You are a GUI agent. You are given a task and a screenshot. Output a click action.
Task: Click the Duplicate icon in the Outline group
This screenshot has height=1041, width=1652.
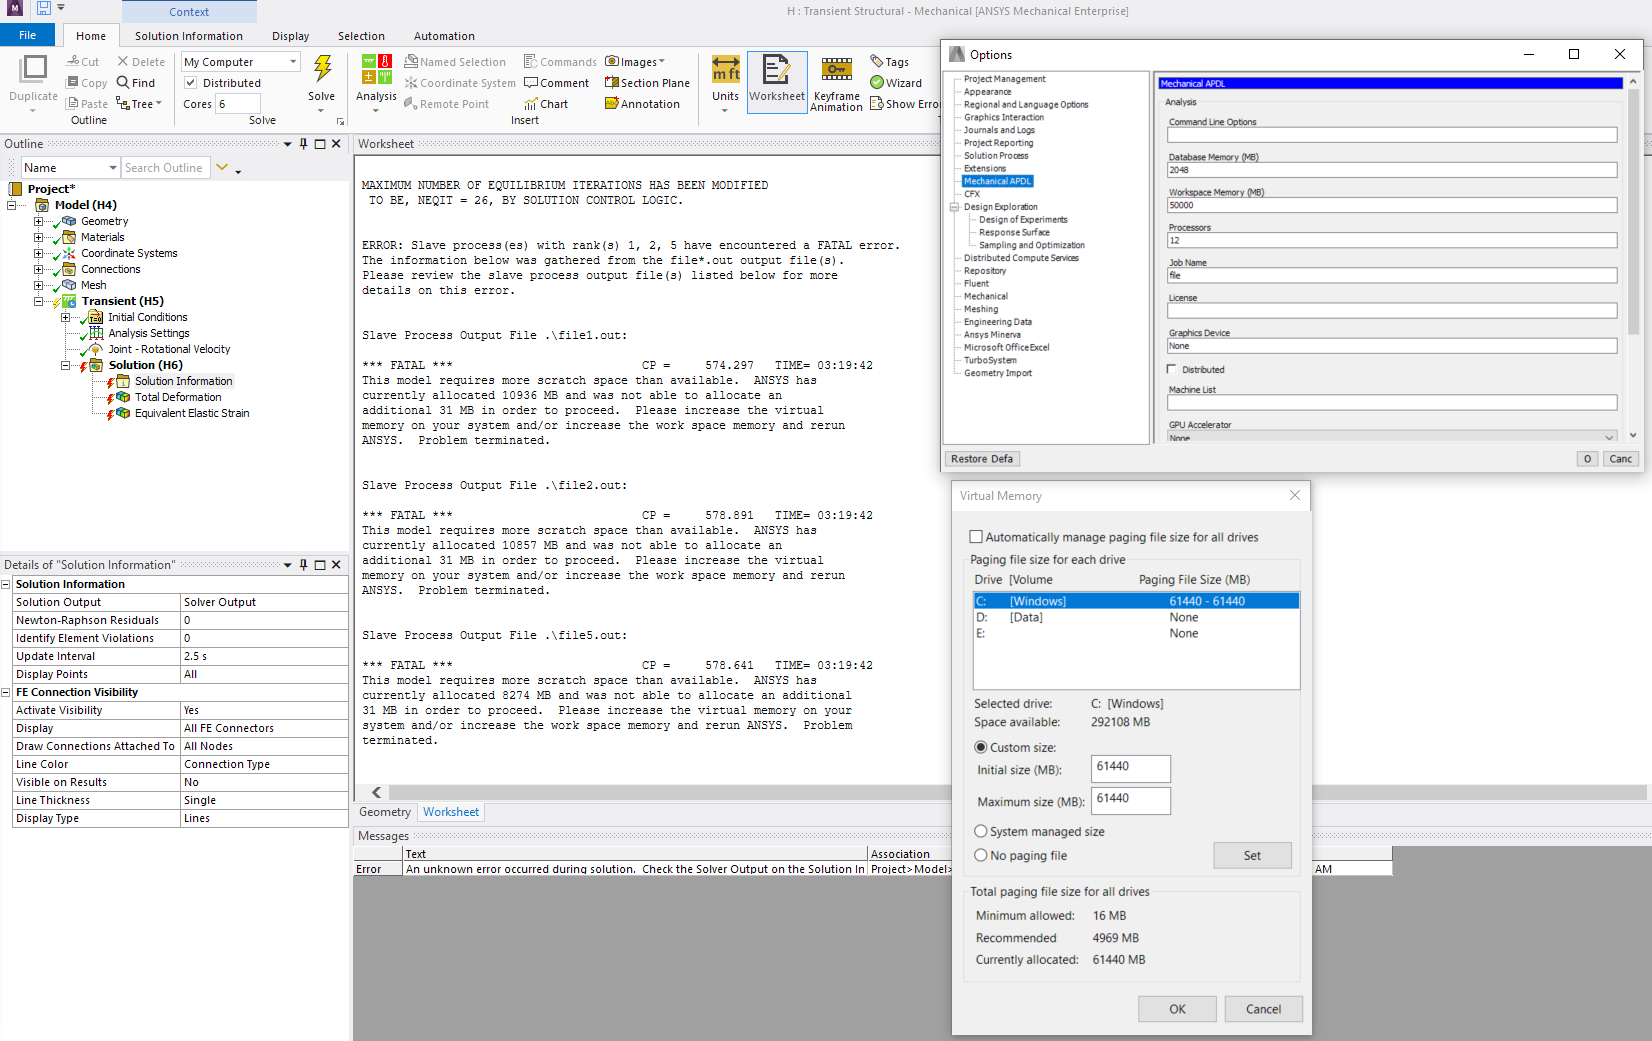point(34,68)
